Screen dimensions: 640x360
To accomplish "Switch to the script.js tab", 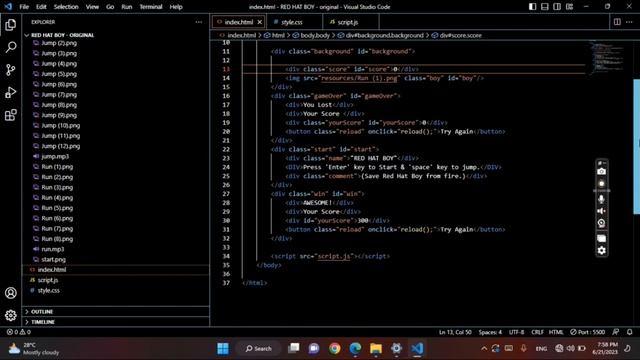I will tap(348, 22).
